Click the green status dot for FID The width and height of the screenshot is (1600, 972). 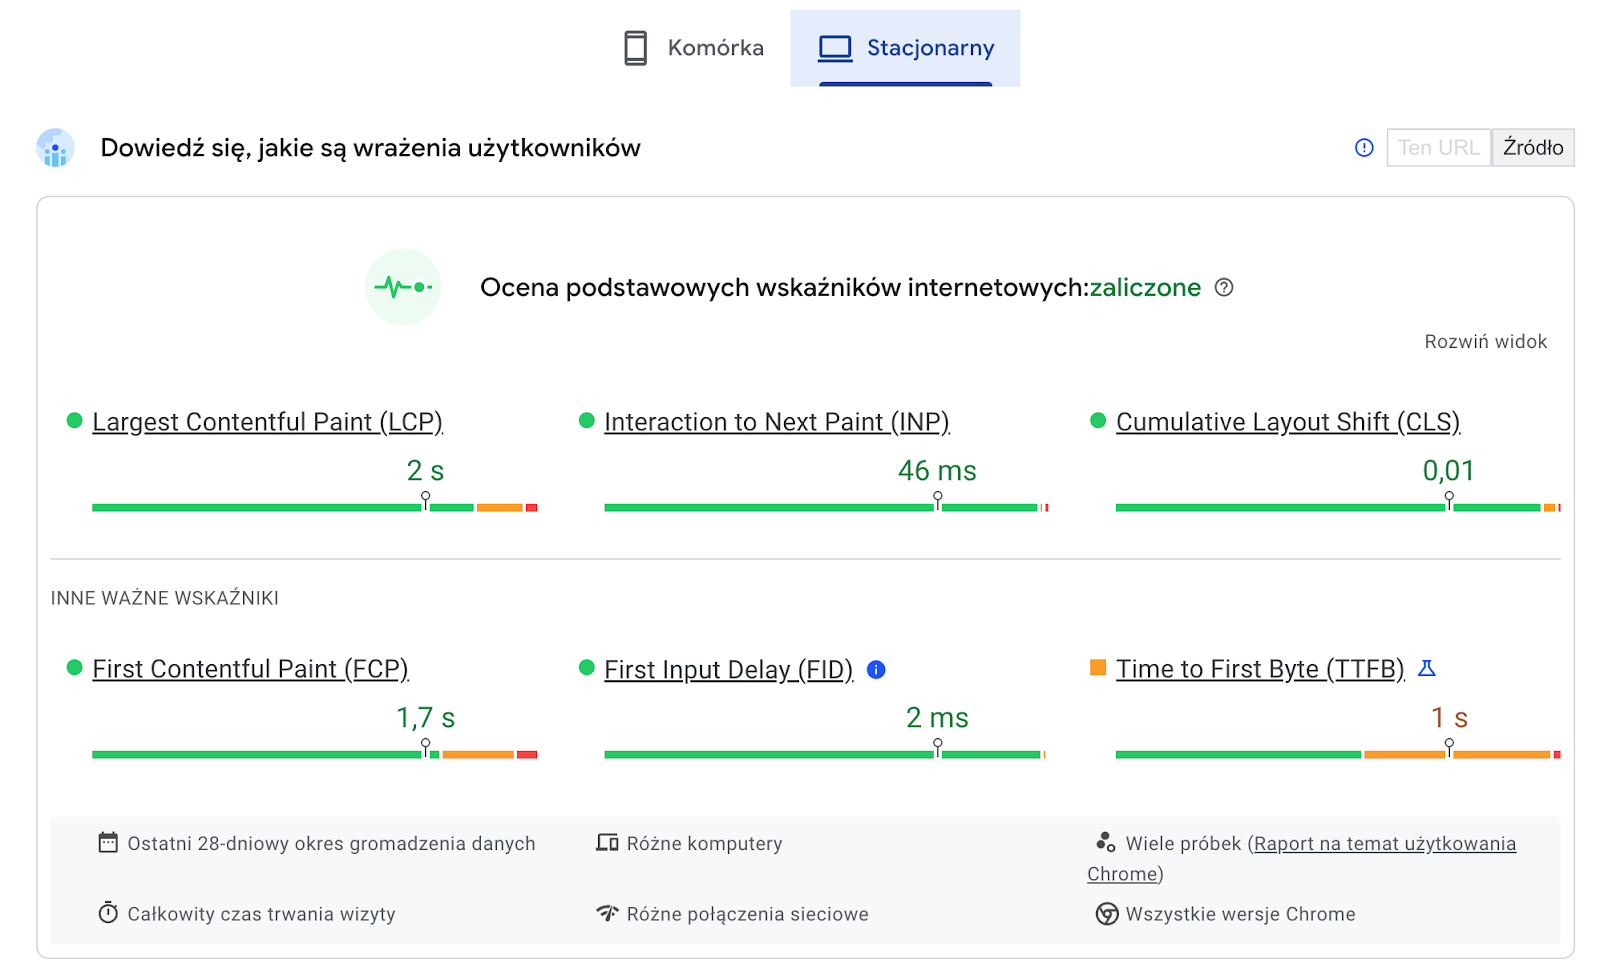click(x=587, y=667)
